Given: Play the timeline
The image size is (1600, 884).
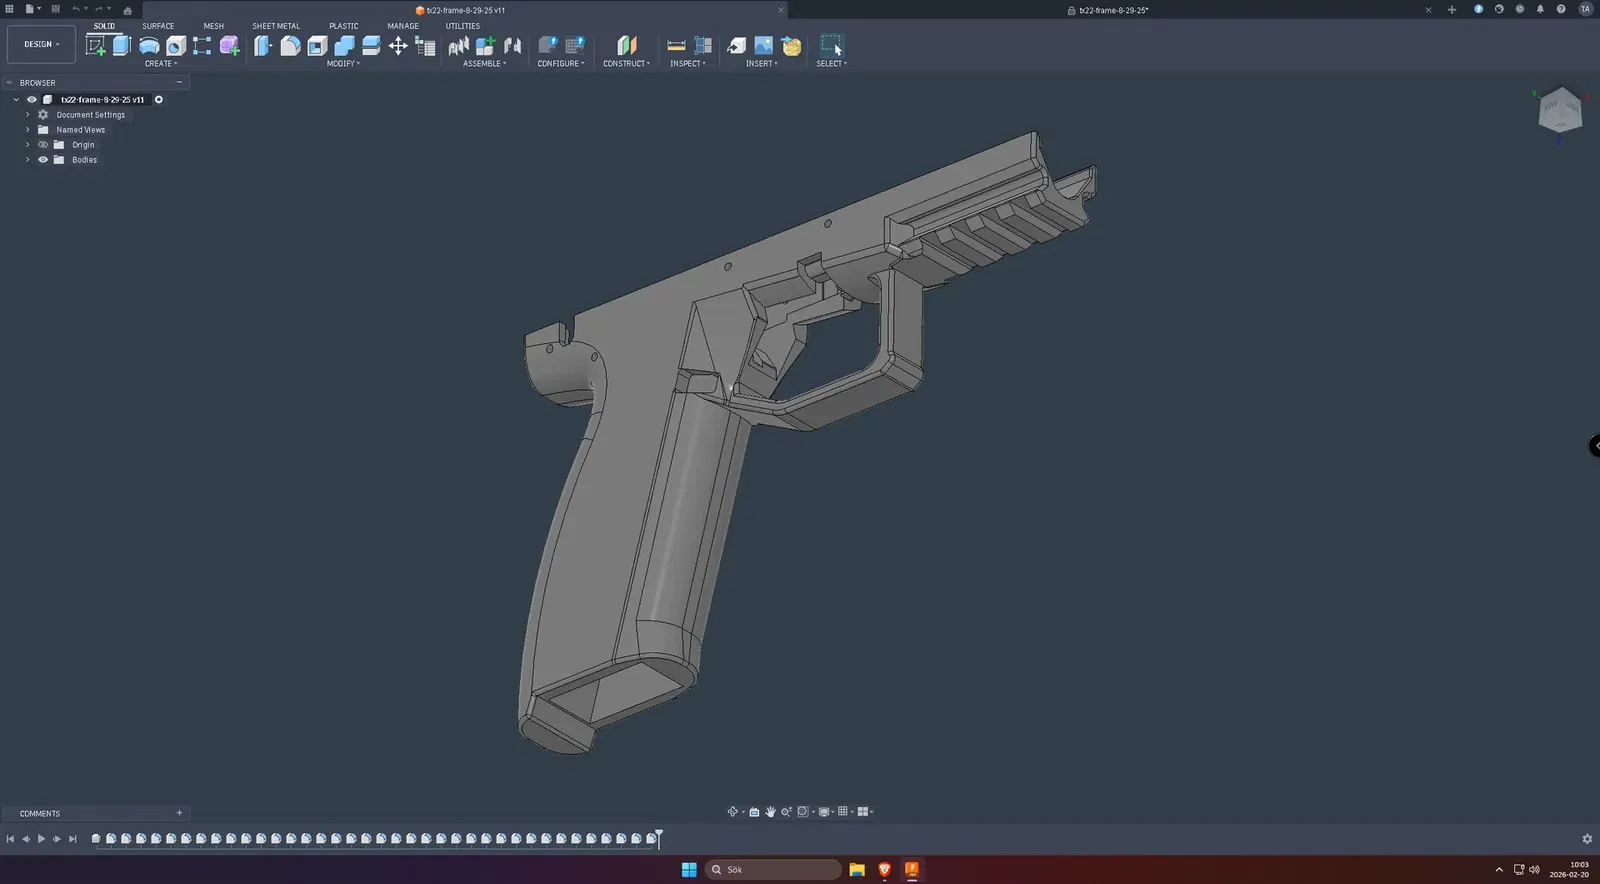Looking at the screenshot, I should [x=41, y=839].
